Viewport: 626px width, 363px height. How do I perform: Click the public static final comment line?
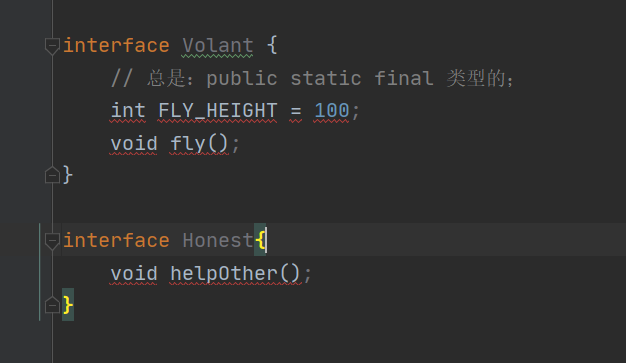point(312,78)
